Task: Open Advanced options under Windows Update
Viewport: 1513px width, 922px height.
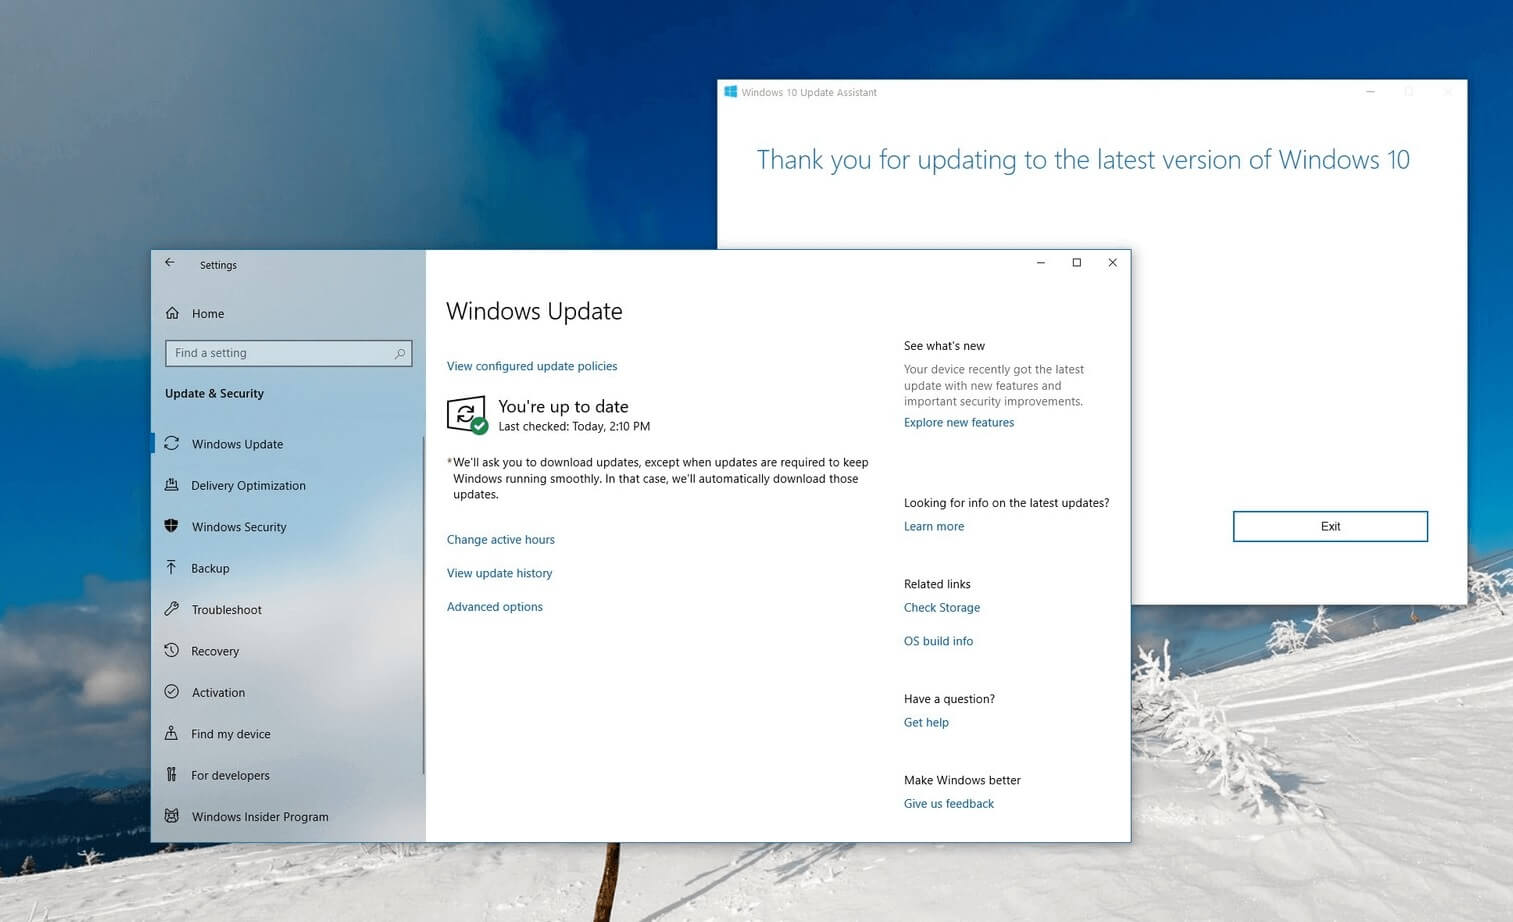Action: 494,606
